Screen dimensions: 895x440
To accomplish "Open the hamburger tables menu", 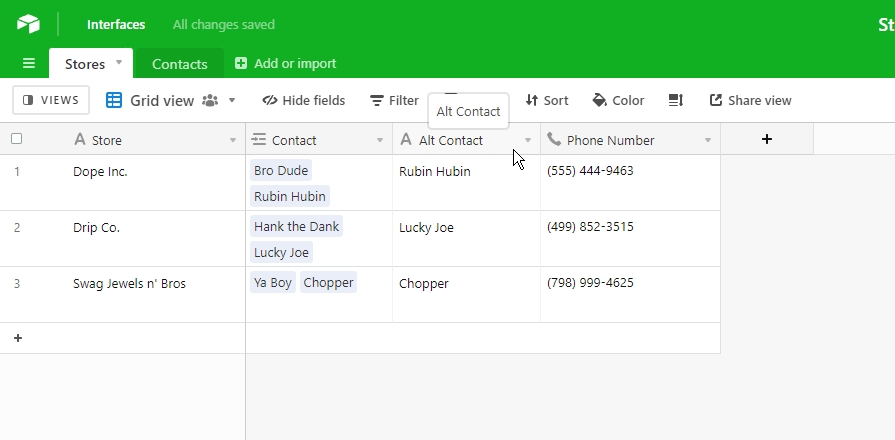I will coord(29,63).
